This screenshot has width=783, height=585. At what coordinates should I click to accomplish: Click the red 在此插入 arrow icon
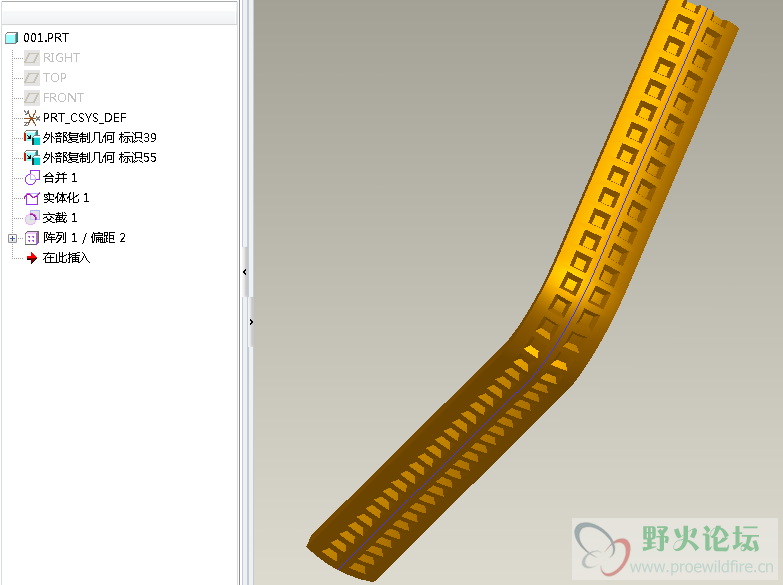click(32, 258)
